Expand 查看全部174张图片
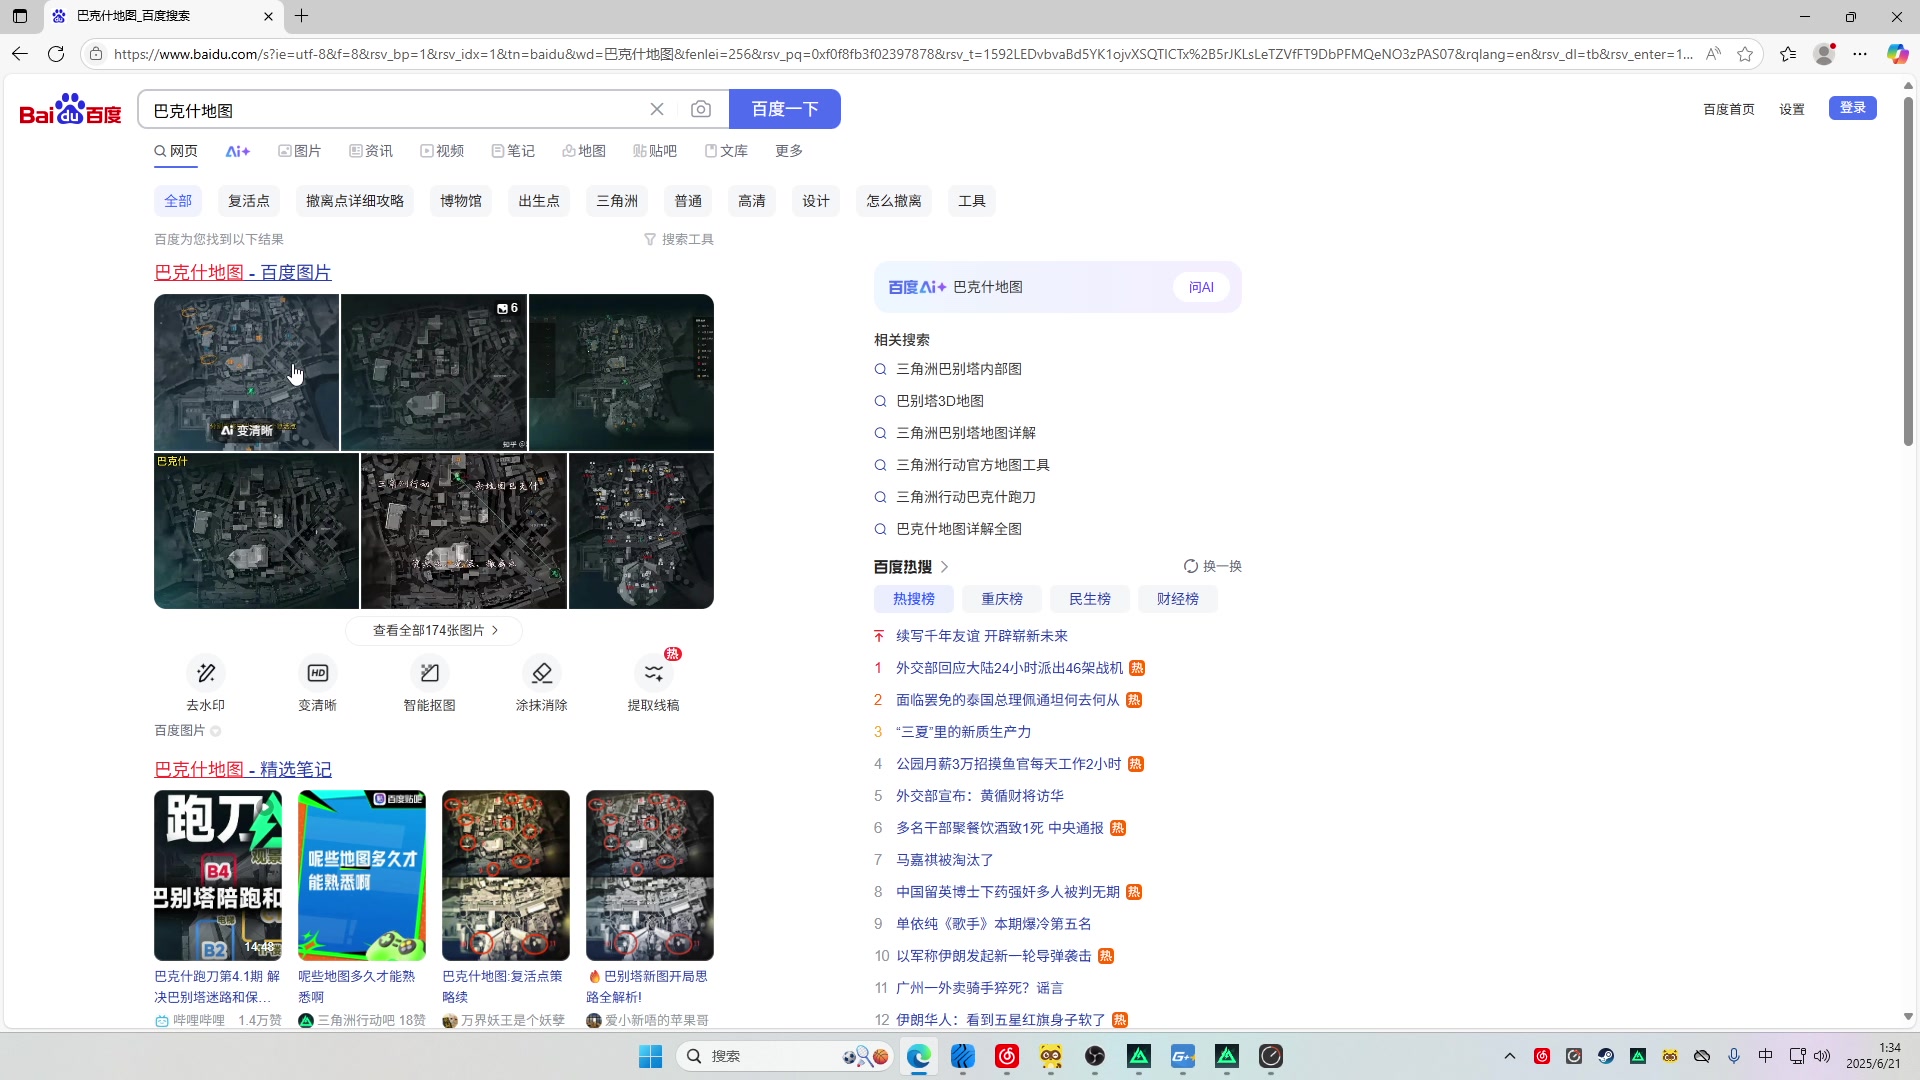This screenshot has width=1920, height=1080. tap(434, 630)
